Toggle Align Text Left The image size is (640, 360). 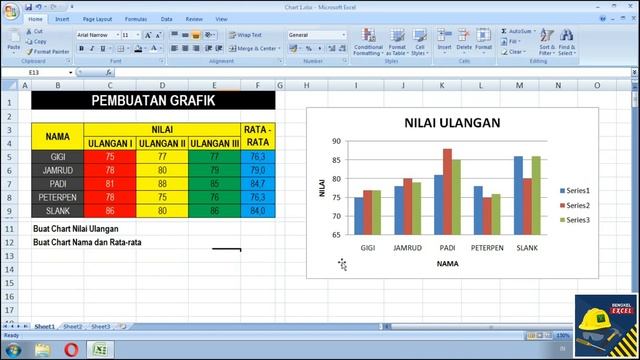click(174, 49)
